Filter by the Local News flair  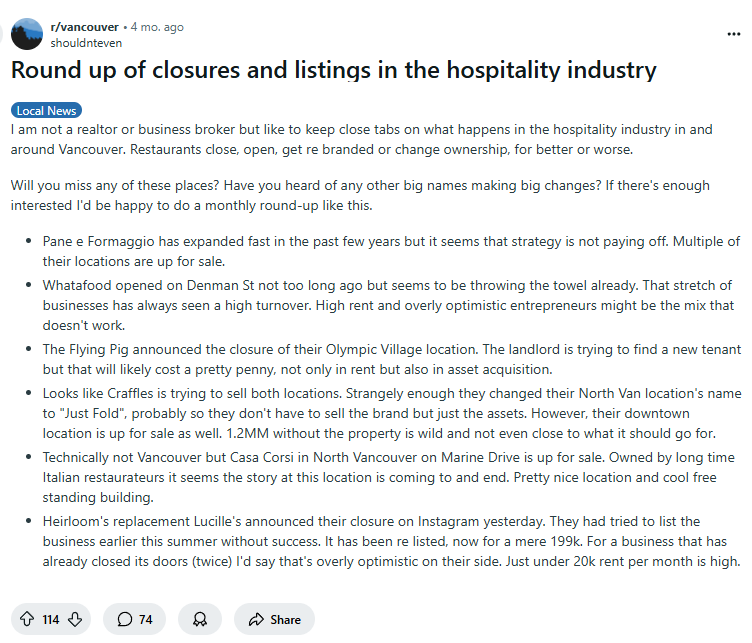tap(47, 111)
